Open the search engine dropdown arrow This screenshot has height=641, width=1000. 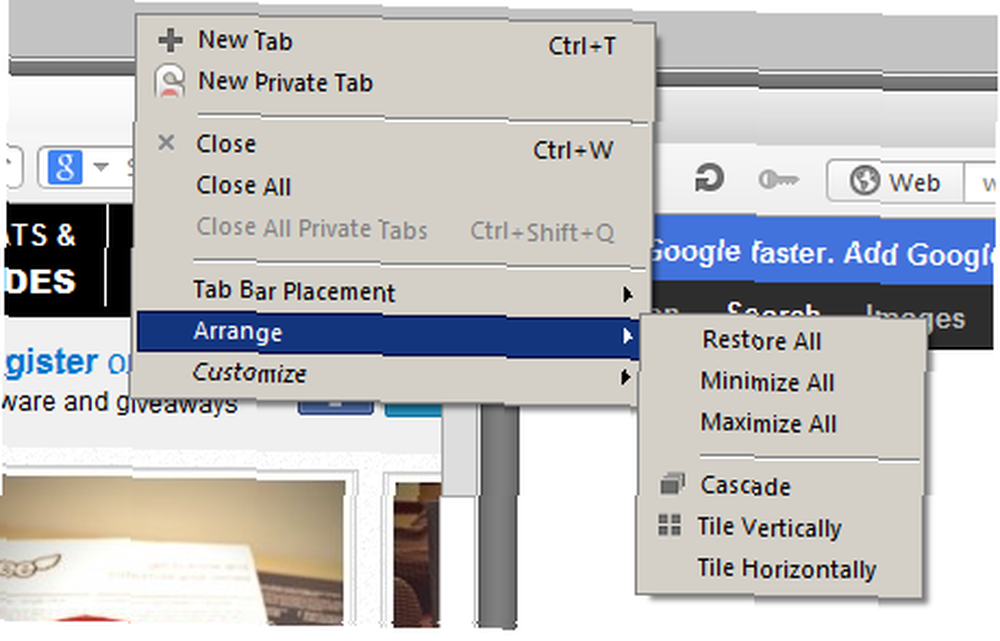click(x=101, y=167)
